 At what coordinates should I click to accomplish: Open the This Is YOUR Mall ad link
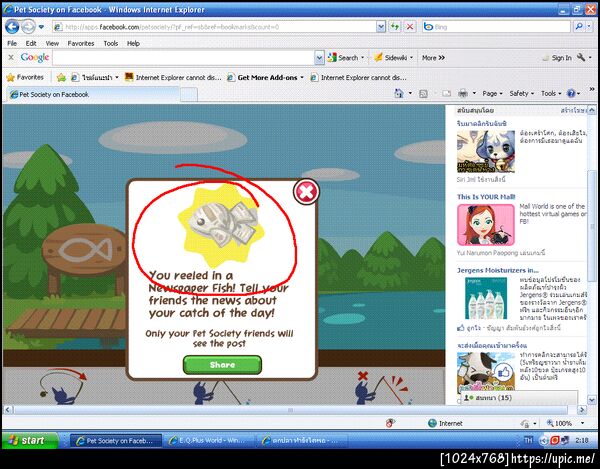(x=486, y=197)
